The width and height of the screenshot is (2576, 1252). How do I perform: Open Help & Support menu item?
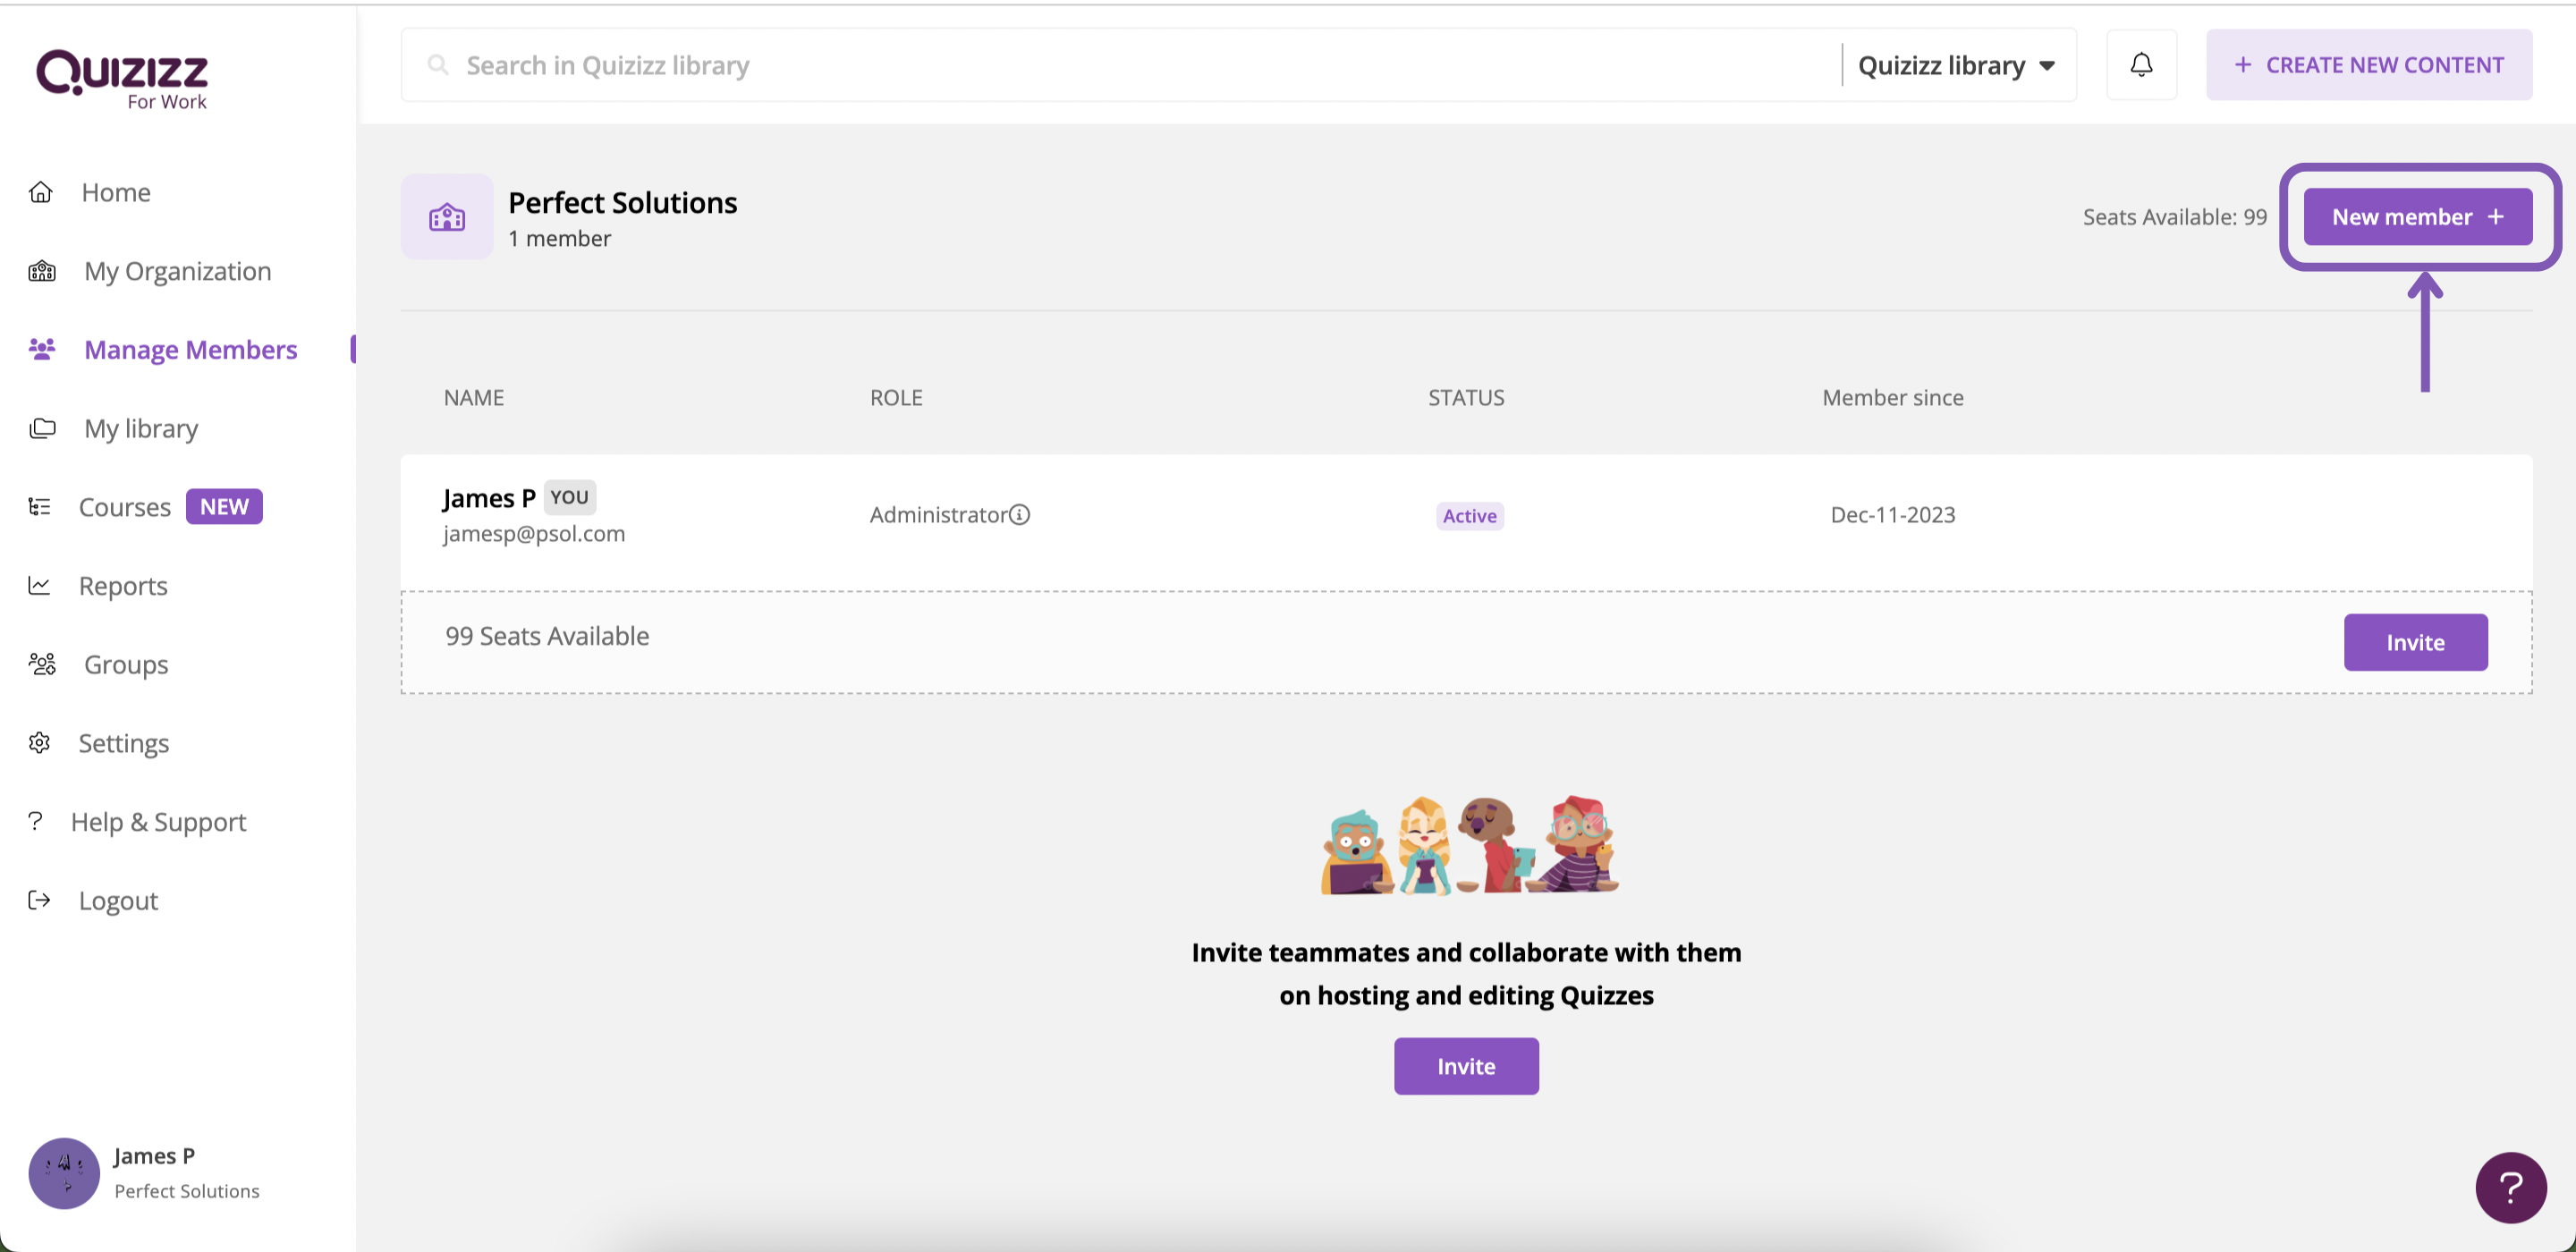[158, 821]
